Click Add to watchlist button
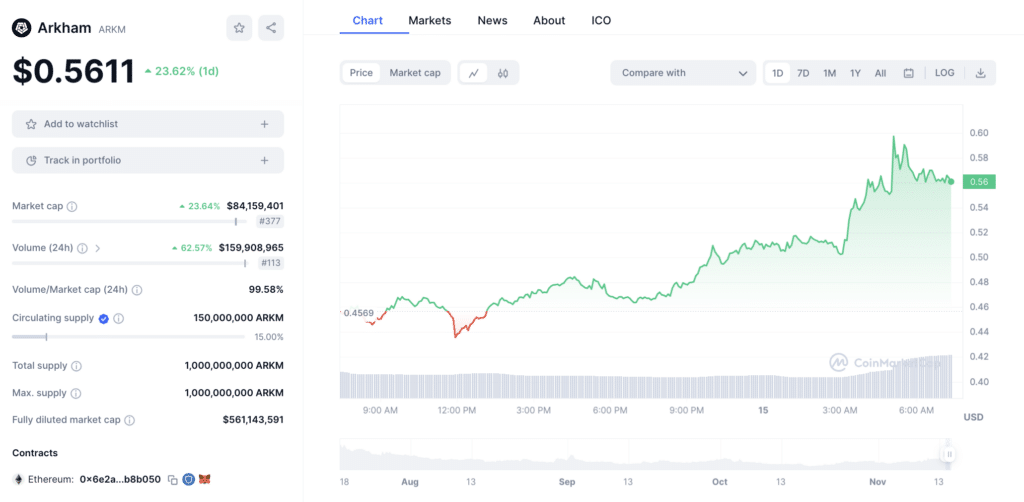 (x=148, y=124)
